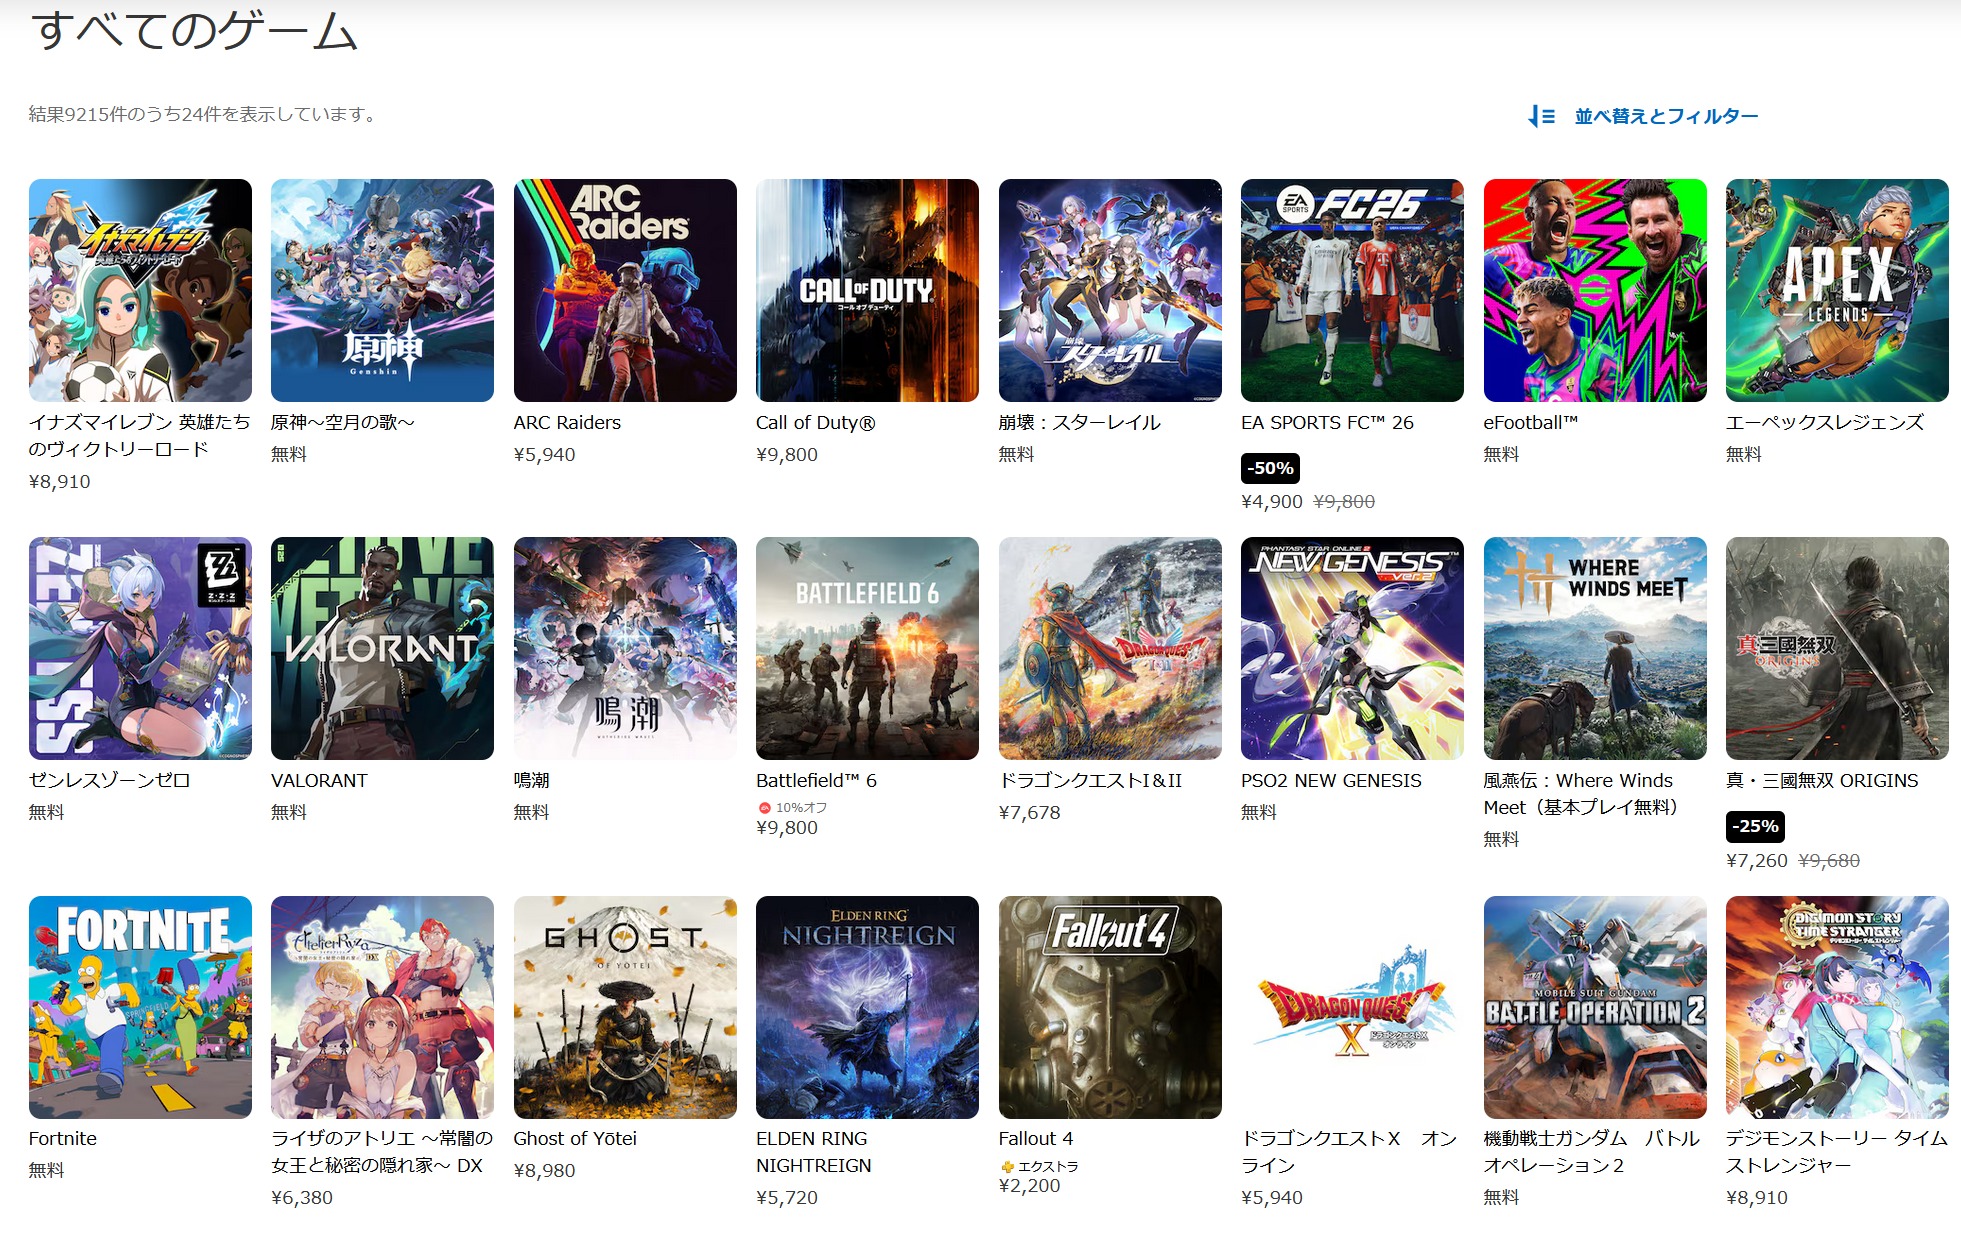Click the -25% badge on 真・三國無双 ORIGINS
The height and width of the screenshot is (1244, 1961).
pos(1755,826)
